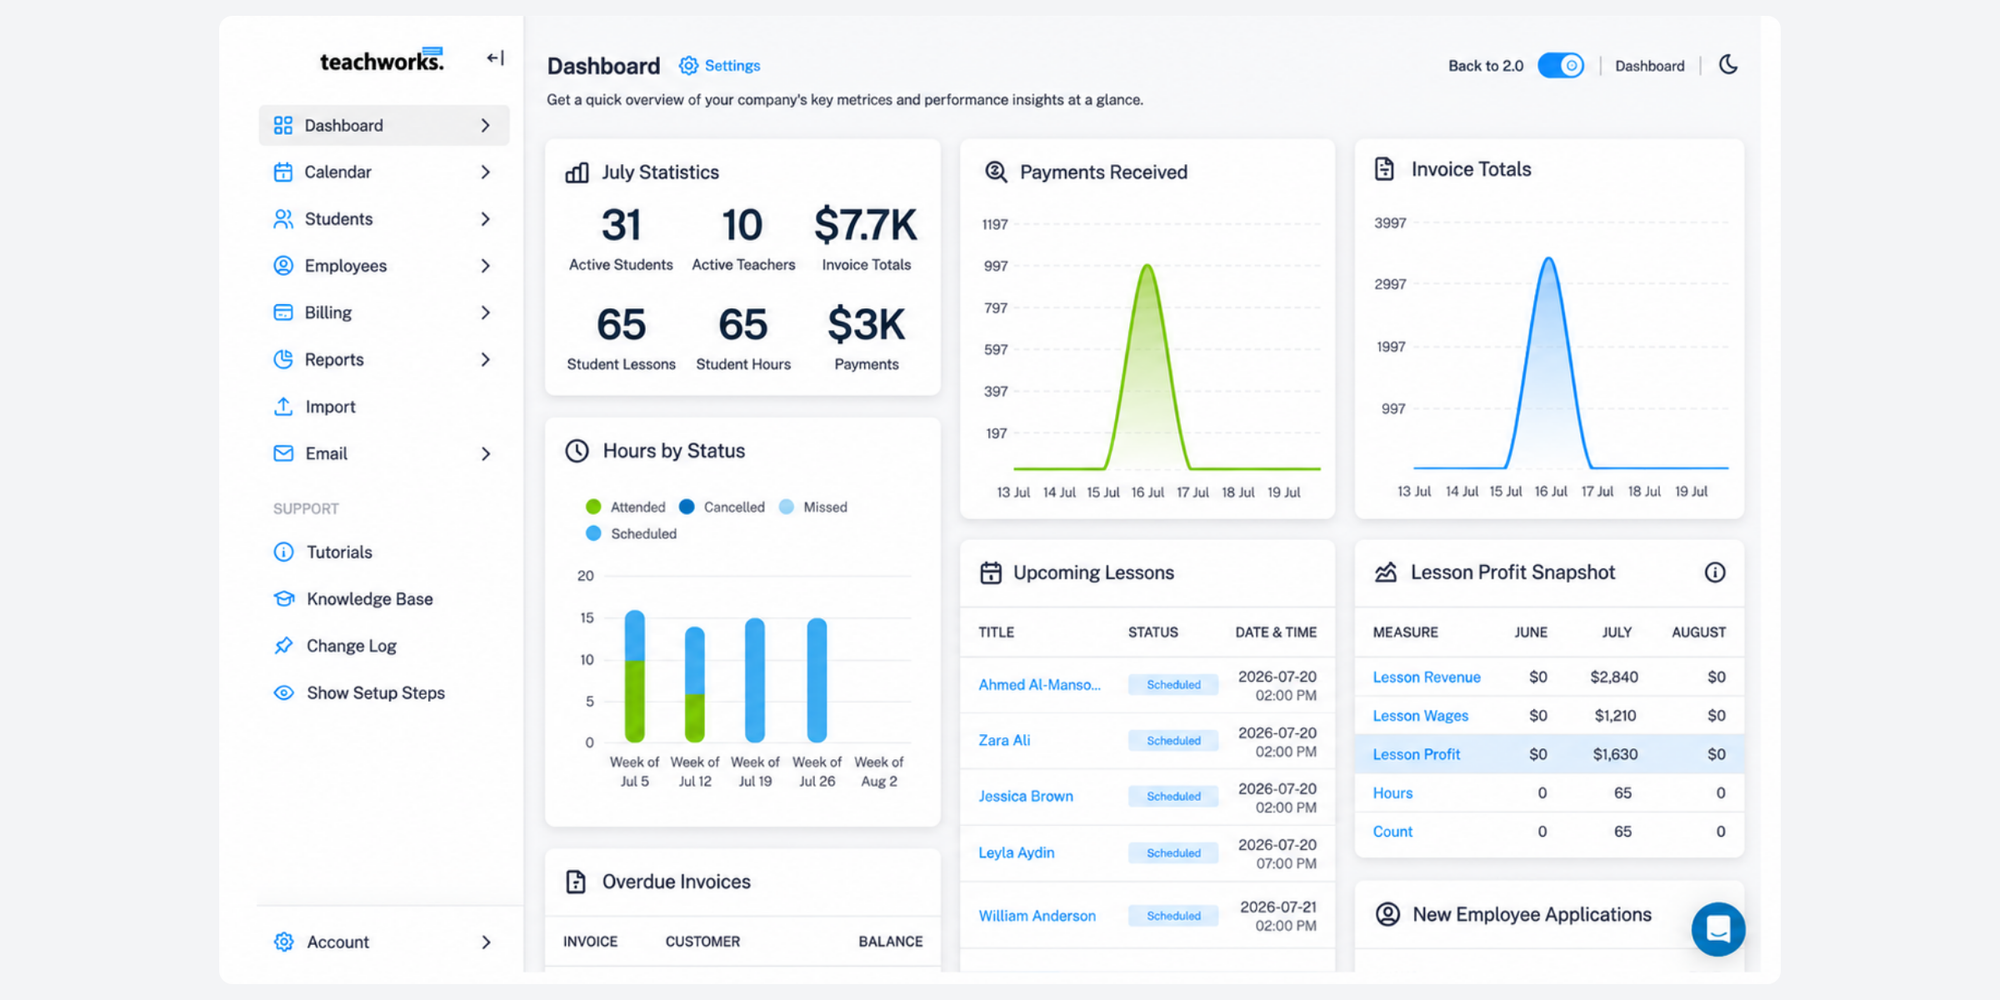2000x1000 pixels.
Task: Click the Lesson Profit Snapshot chart icon
Action: pos(1385,572)
